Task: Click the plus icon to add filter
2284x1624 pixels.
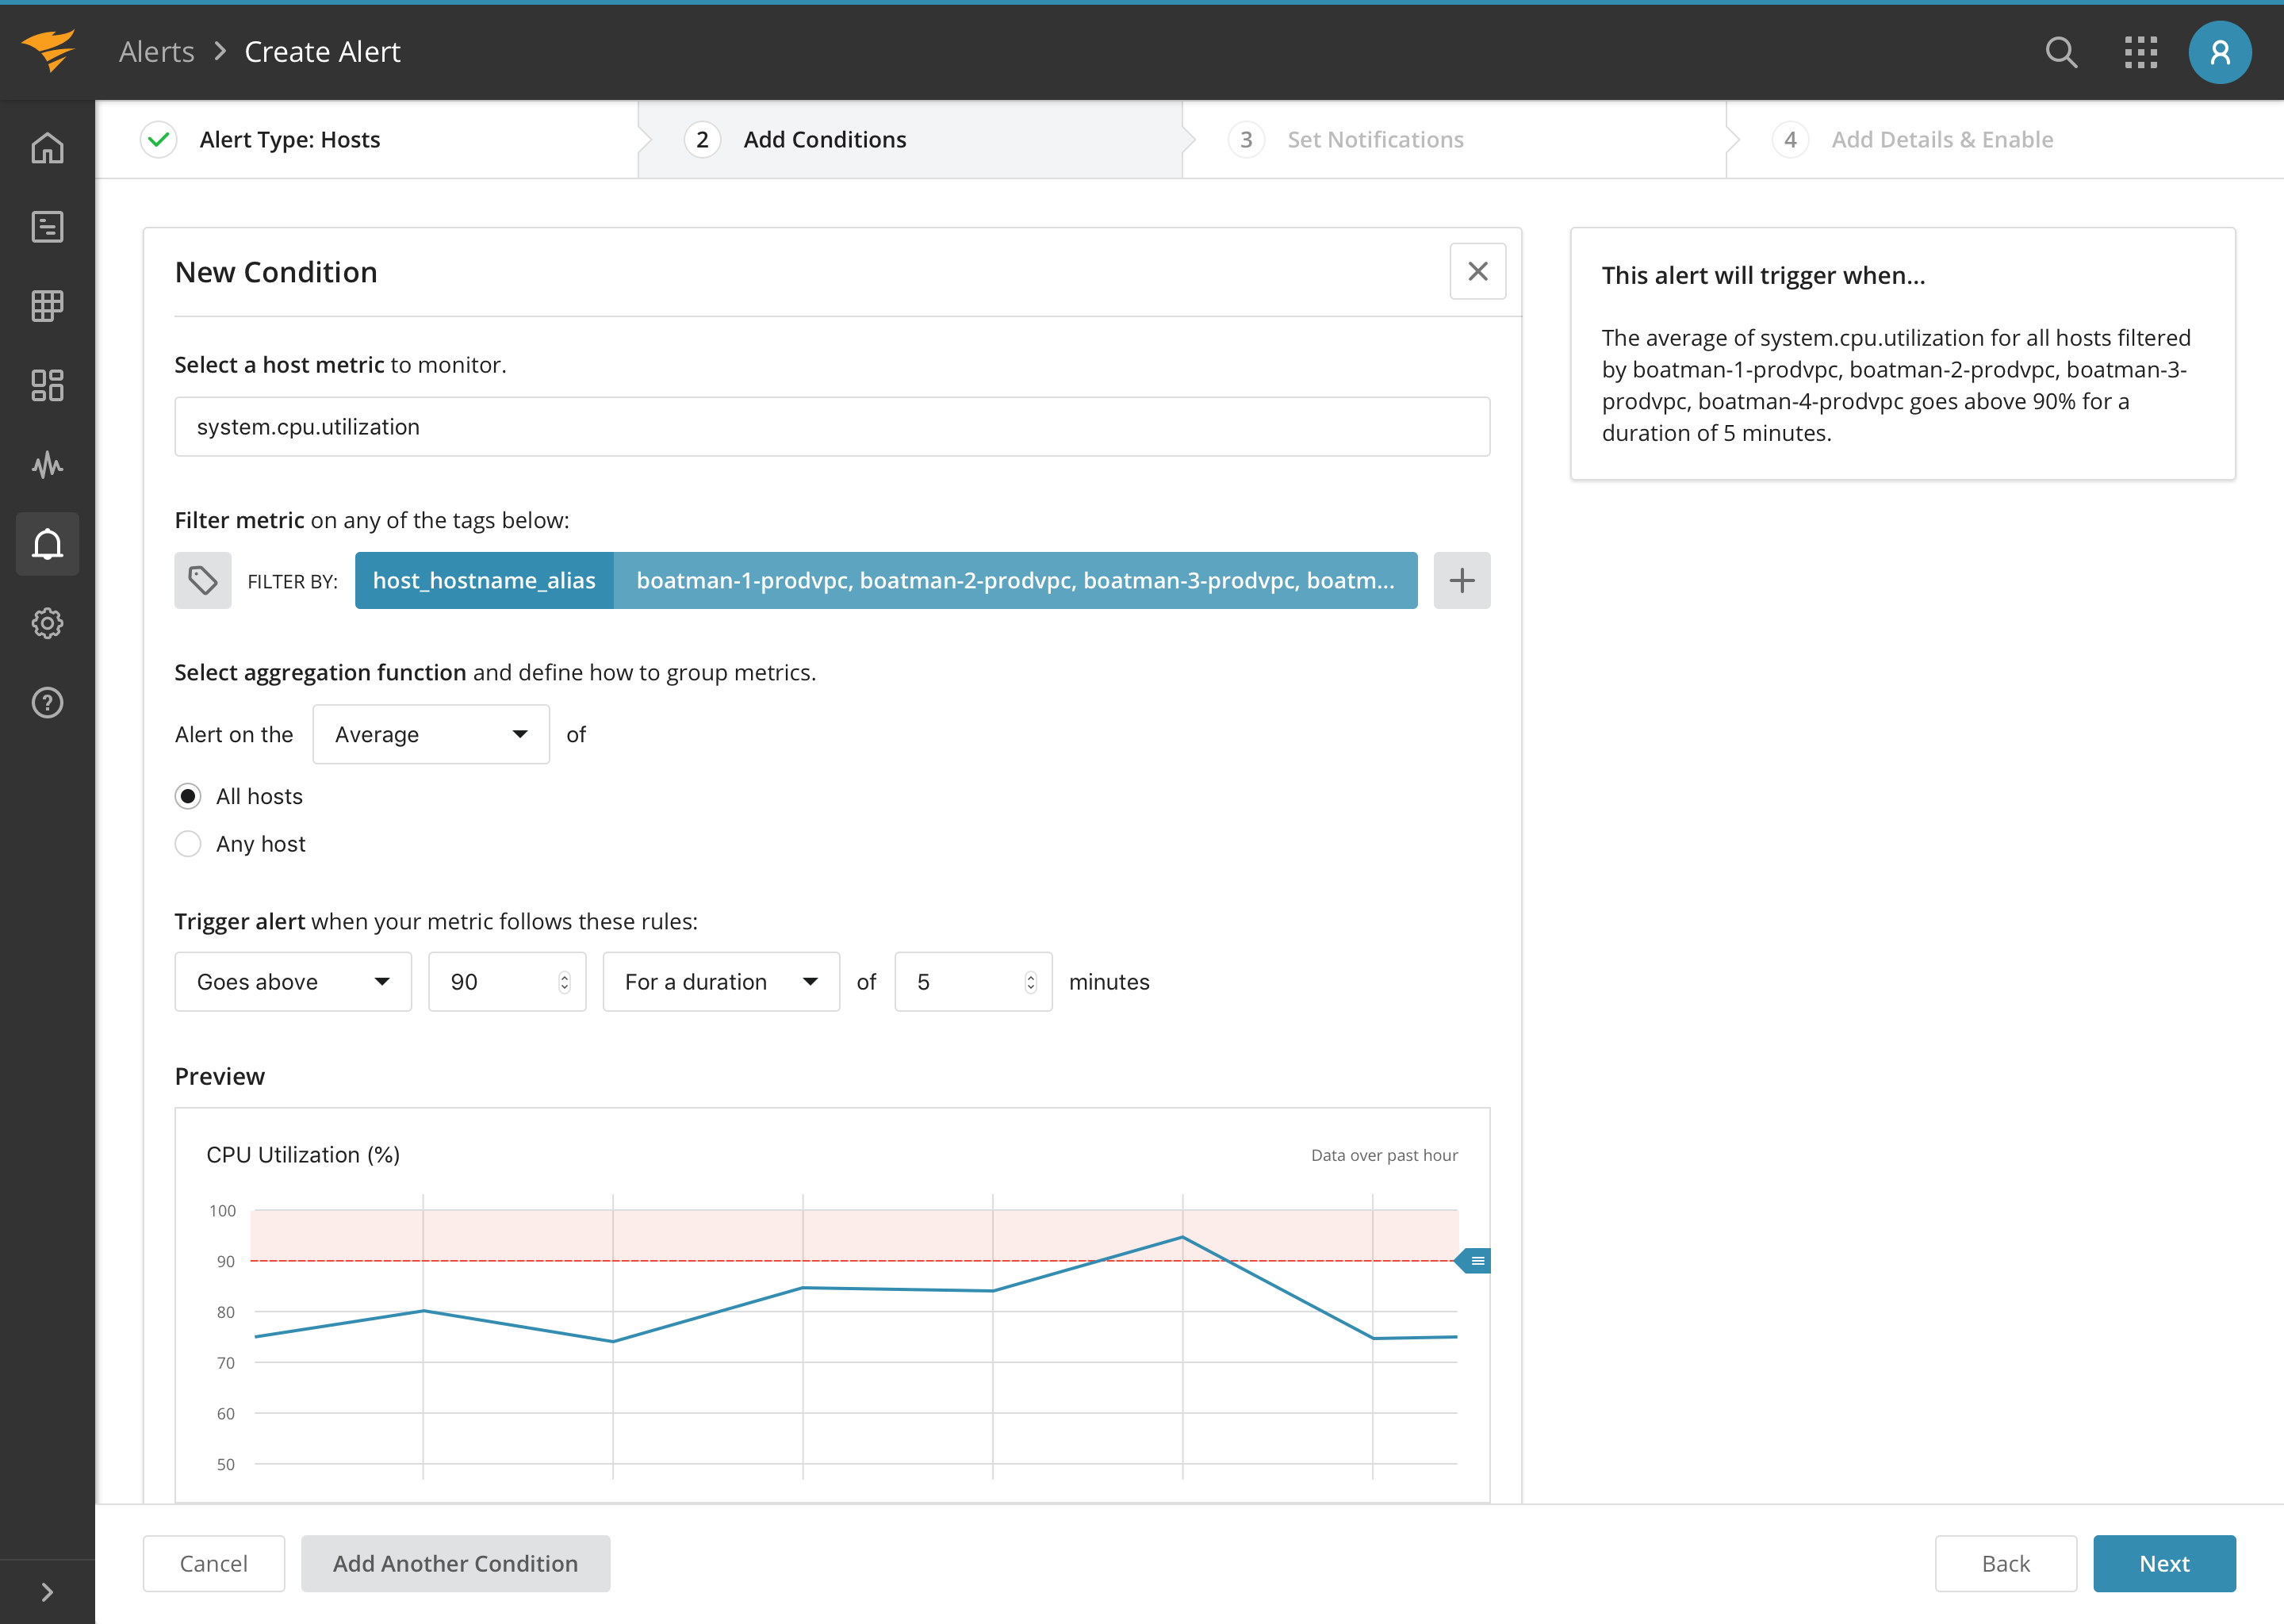Action: coord(1461,580)
